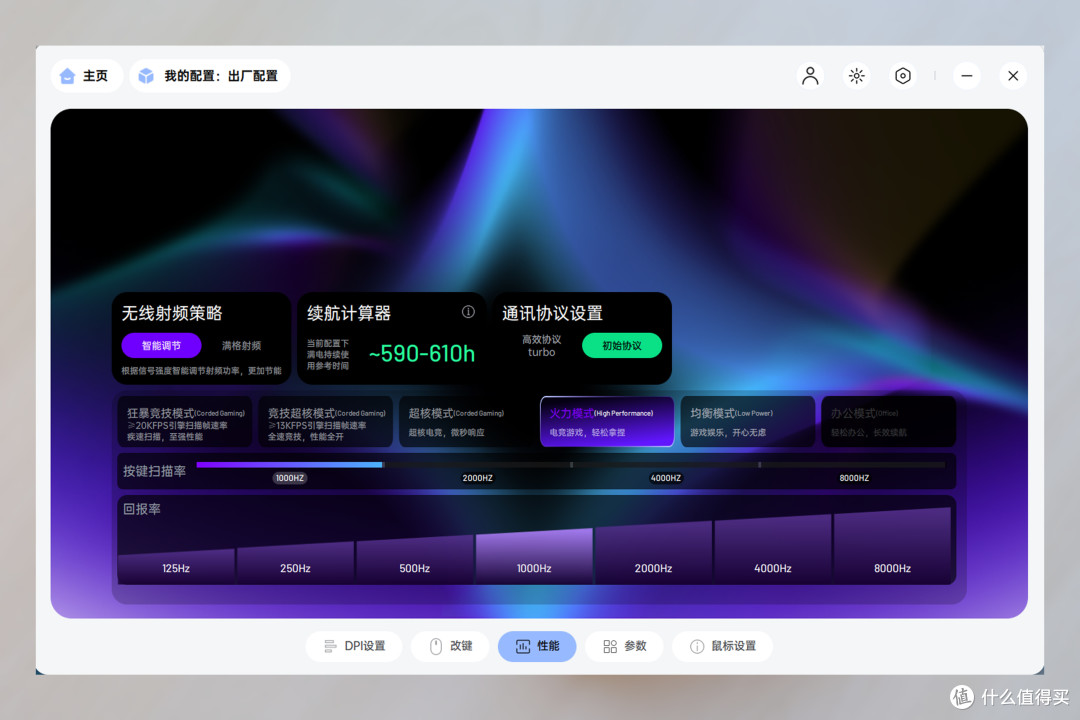Viewport: 1080px width, 720px height.
Task: Go to the 主页 home button
Action: [x=86, y=76]
